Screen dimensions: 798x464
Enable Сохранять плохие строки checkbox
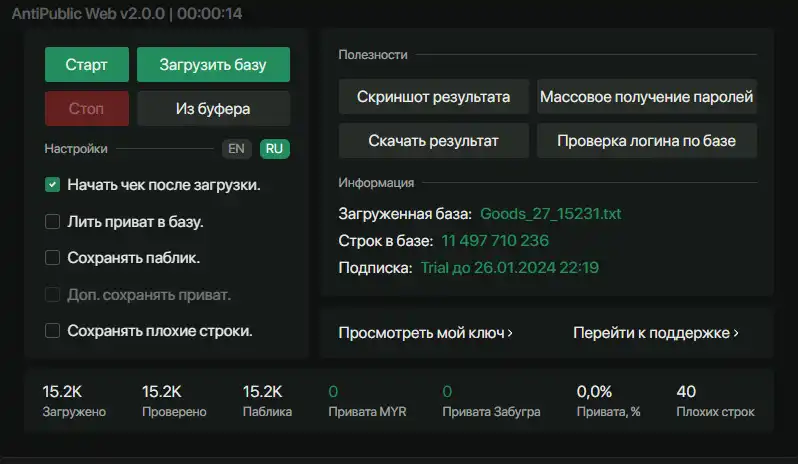(53, 330)
